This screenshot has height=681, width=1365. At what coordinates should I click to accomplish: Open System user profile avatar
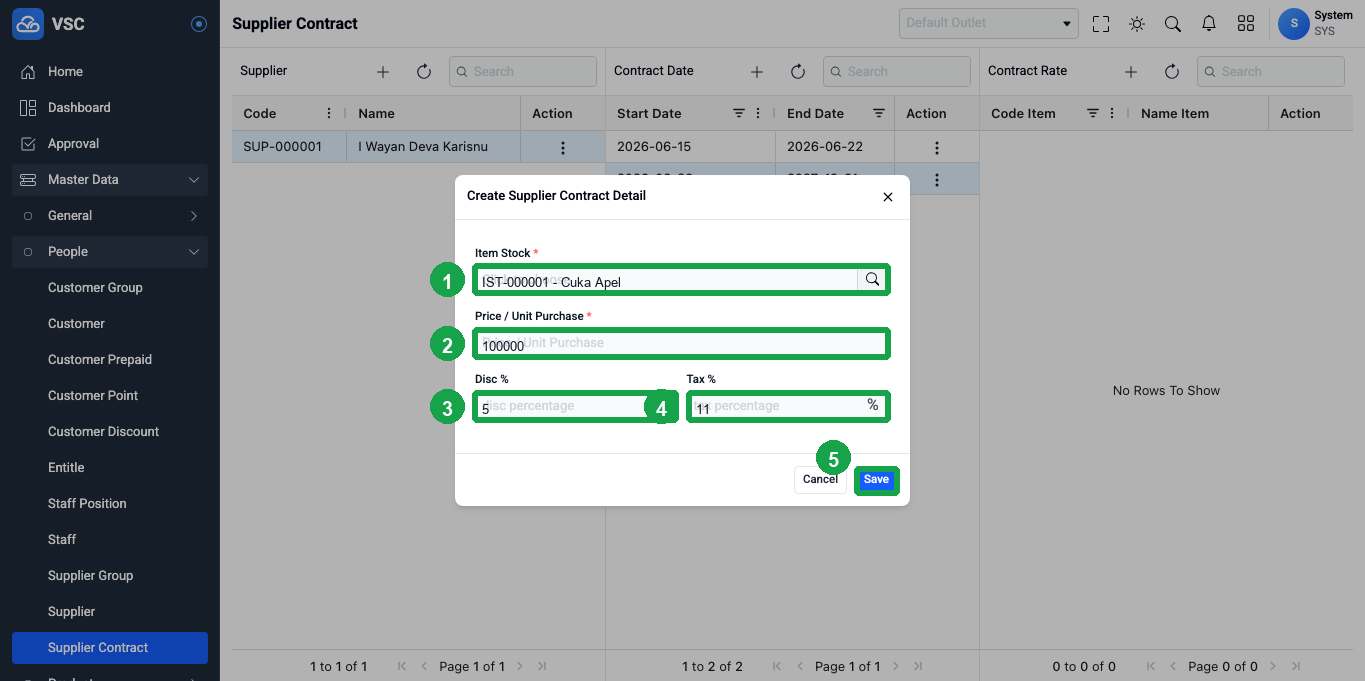(1294, 24)
